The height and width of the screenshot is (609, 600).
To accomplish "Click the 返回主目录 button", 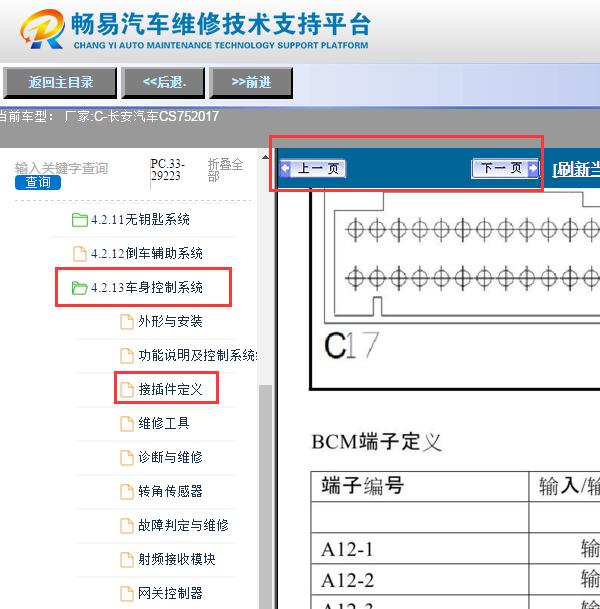I will point(60,82).
